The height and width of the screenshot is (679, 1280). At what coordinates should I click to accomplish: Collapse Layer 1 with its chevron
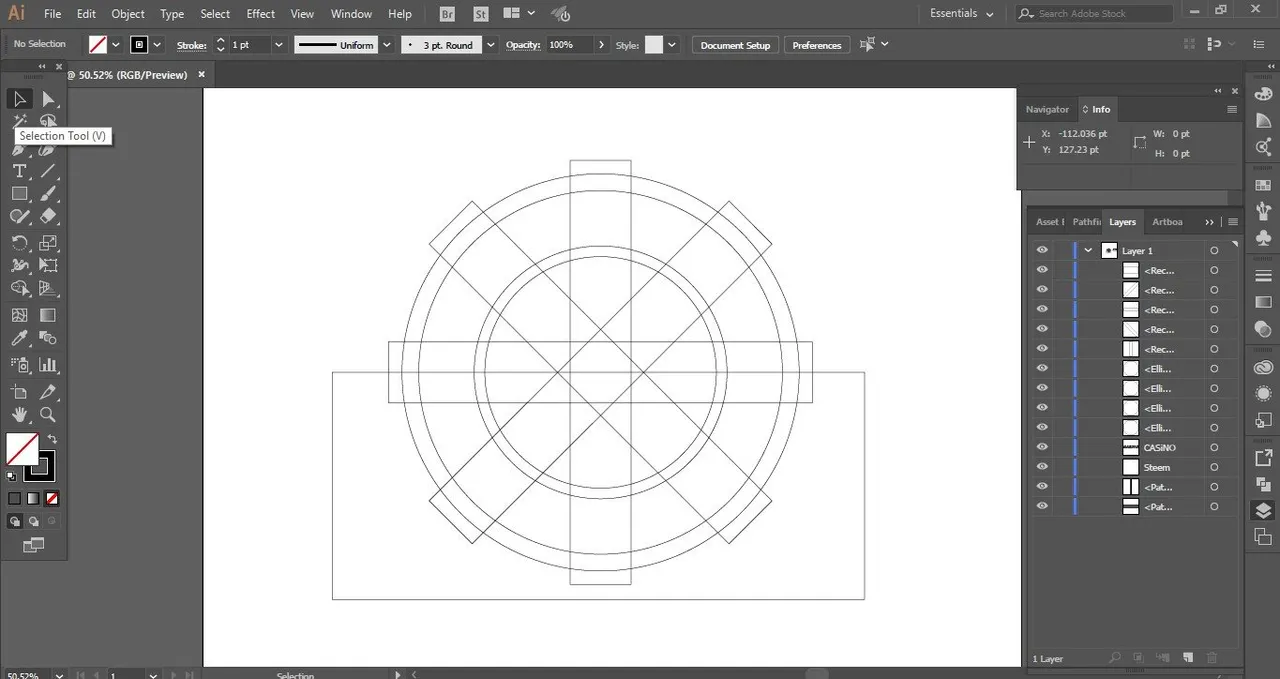1088,251
